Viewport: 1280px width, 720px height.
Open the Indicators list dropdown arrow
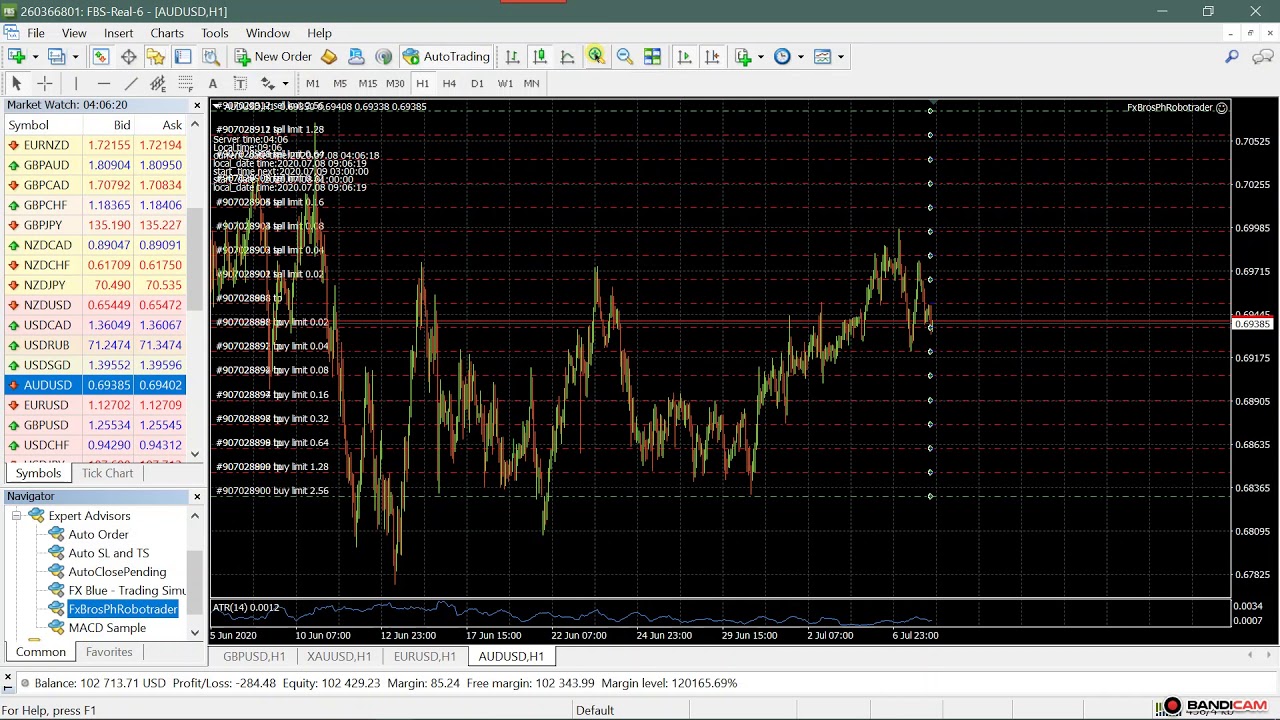click(x=761, y=57)
